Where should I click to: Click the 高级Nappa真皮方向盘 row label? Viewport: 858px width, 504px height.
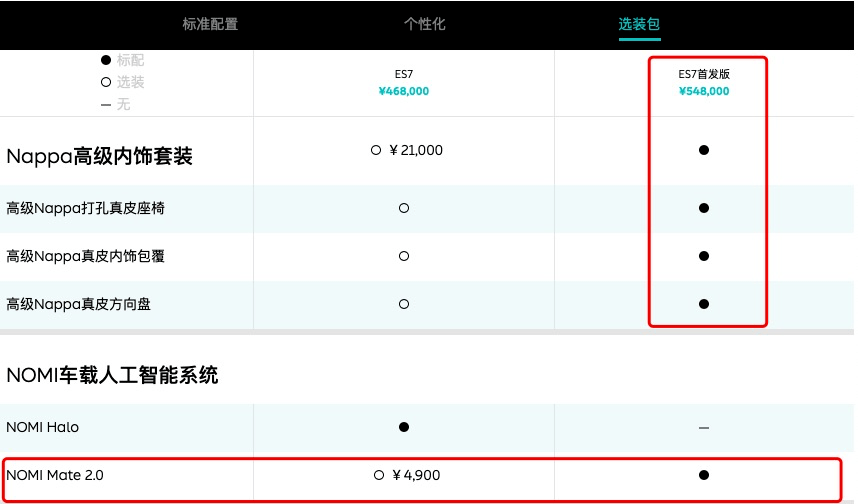pos(78,304)
